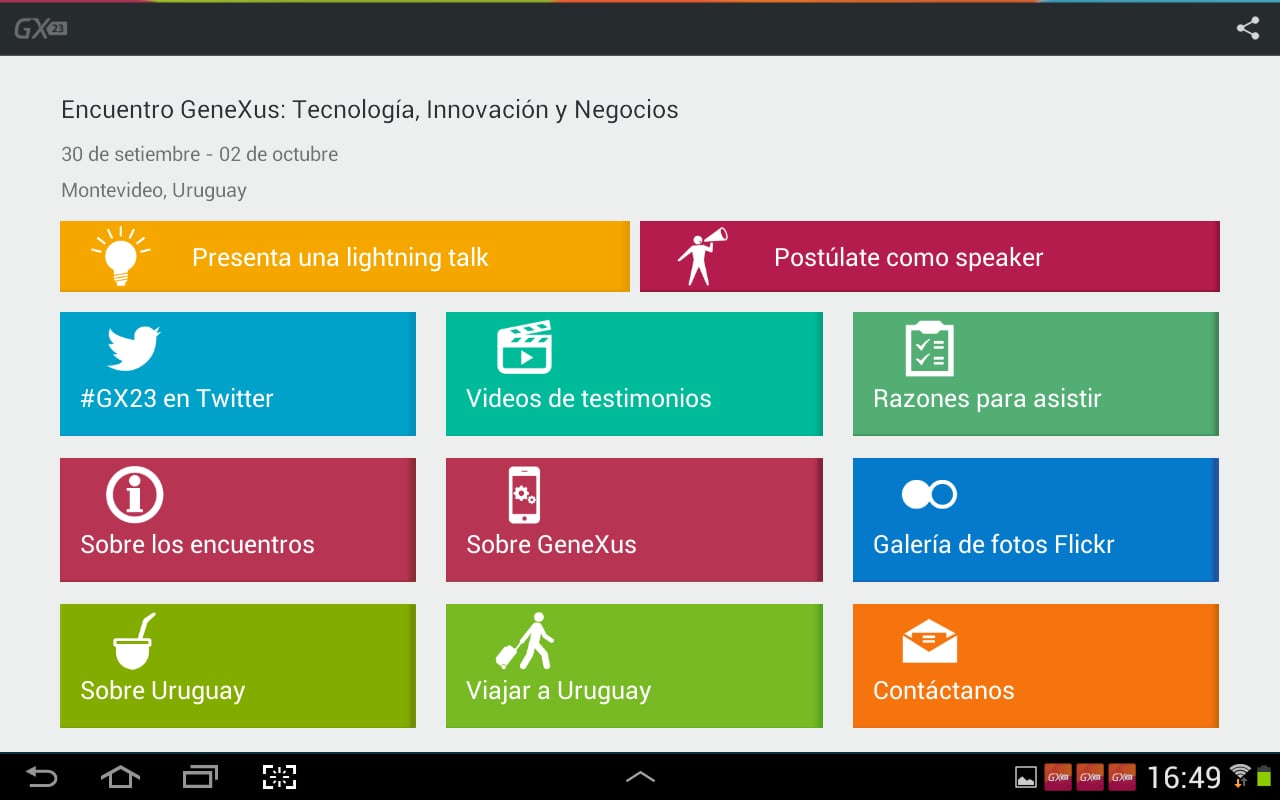Tap the smartphone with gears icon
The image size is (1280, 800).
point(524,494)
